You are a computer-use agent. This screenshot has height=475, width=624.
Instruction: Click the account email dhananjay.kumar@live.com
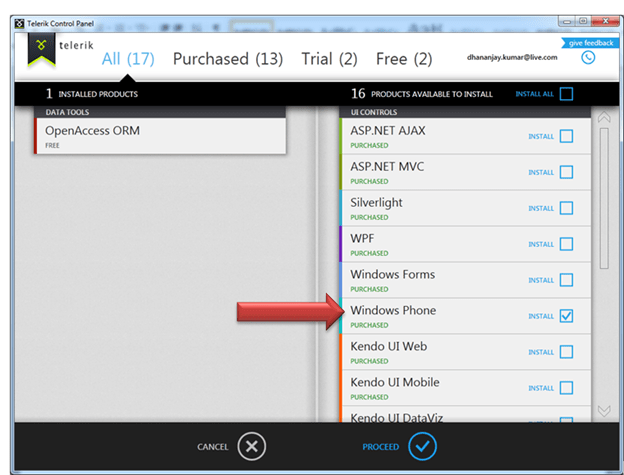click(510, 59)
